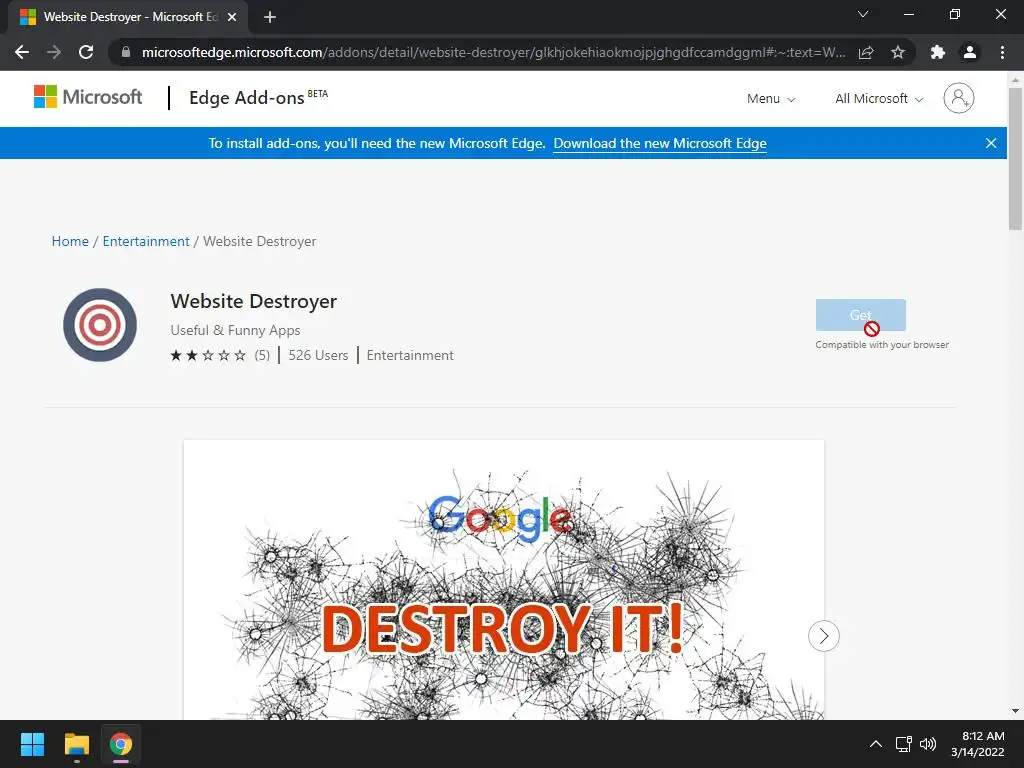The width and height of the screenshot is (1024, 768).
Task: Click the browser forward arrow
Action: click(x=54, y=52)
